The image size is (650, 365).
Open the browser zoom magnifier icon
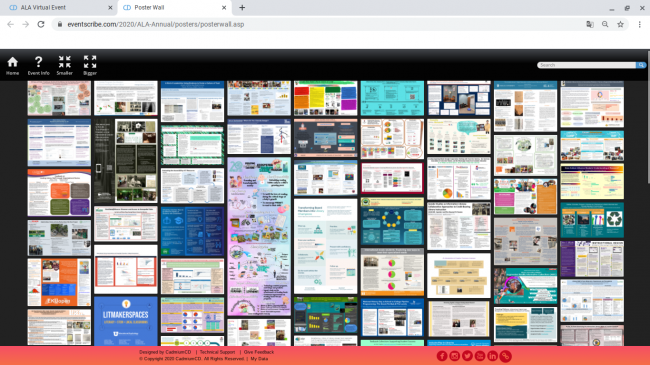[605, 24]
